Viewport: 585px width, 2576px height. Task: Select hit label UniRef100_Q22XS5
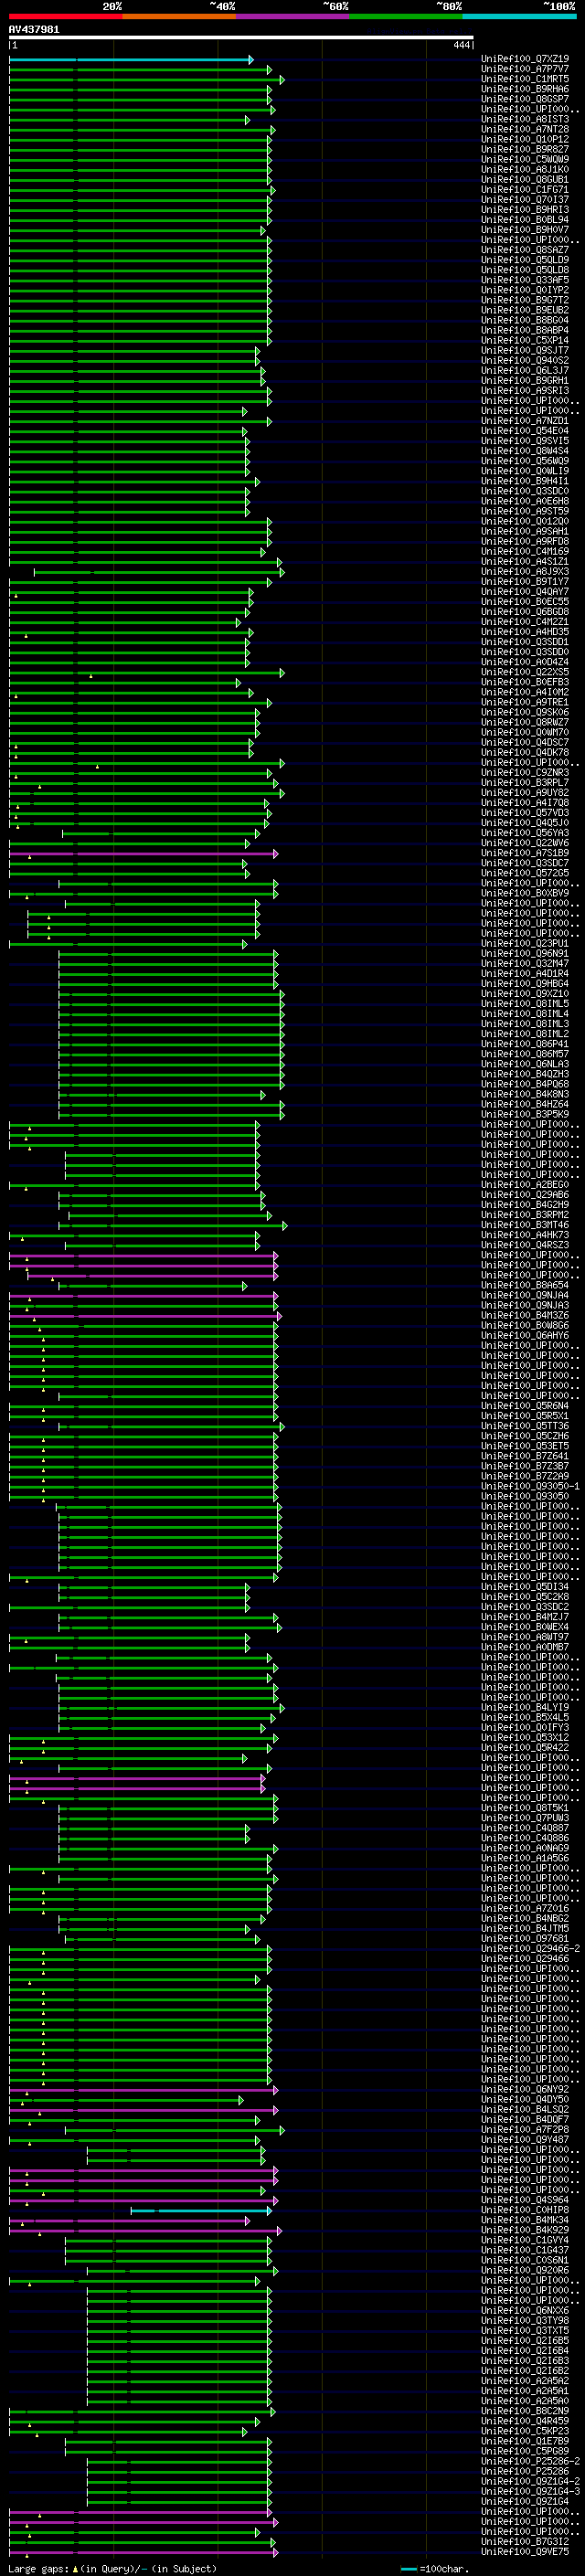pos(525,672)
